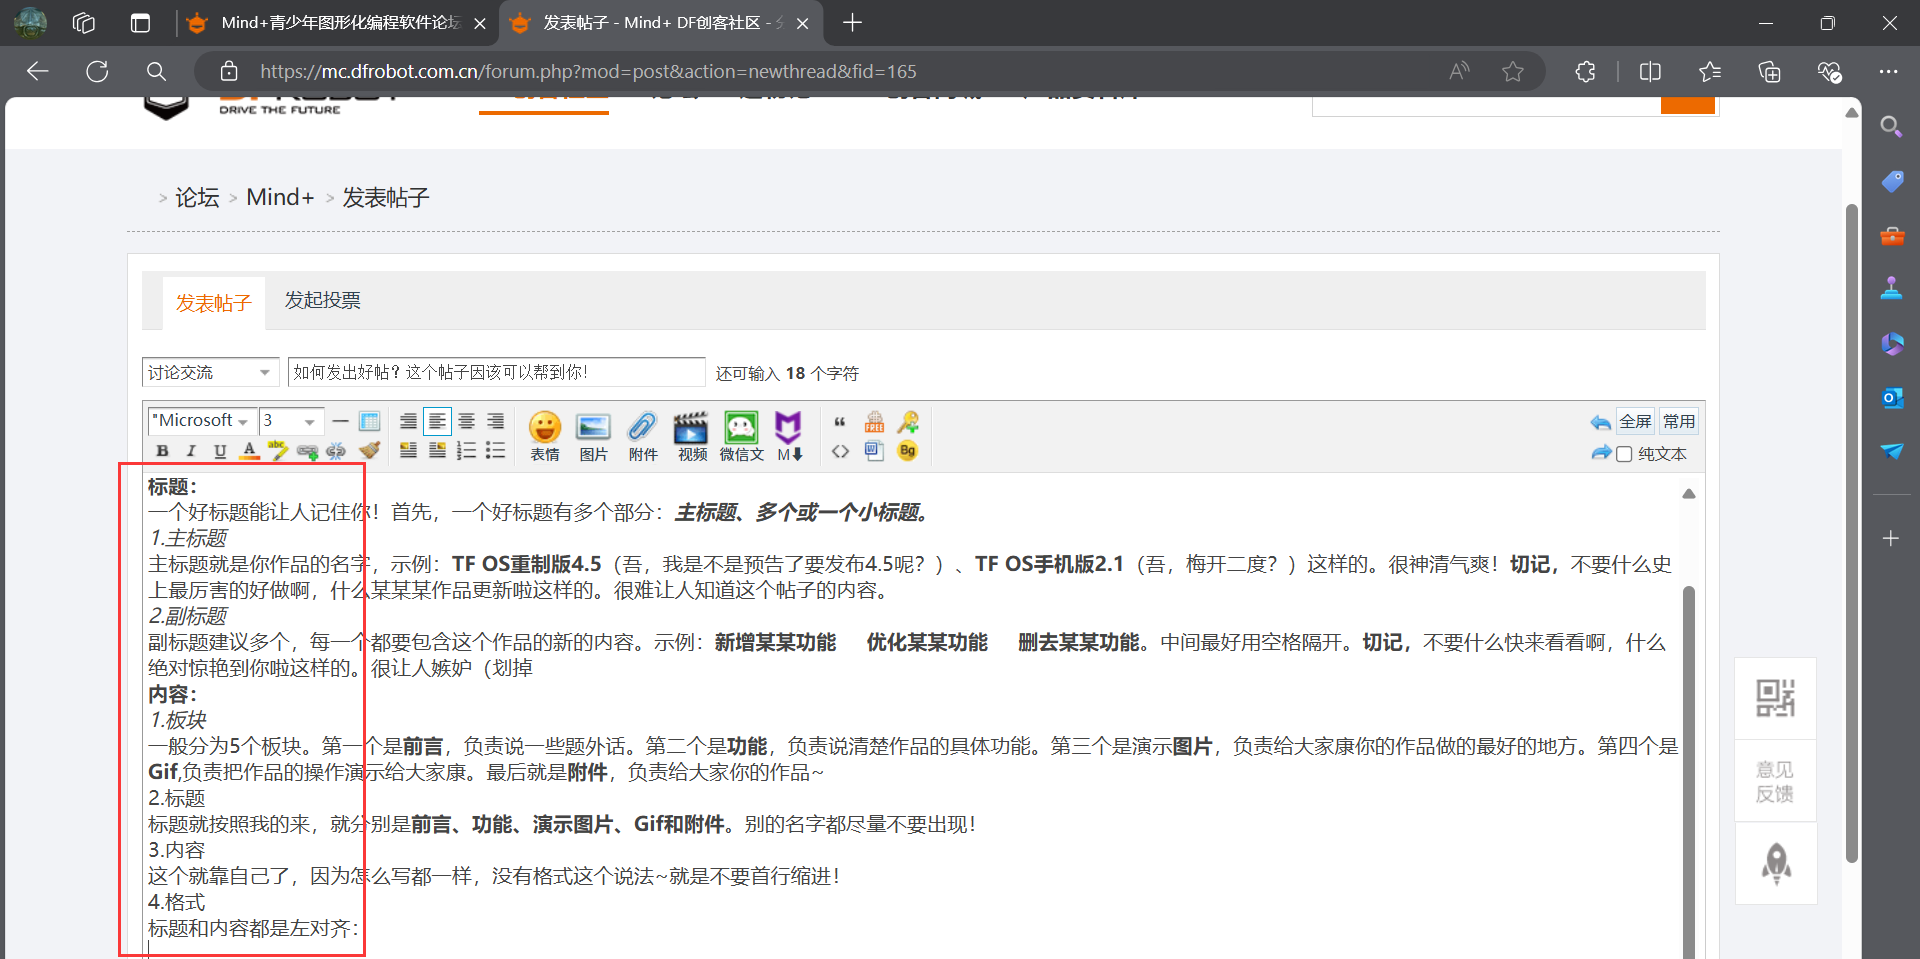Click the editor scroll up arrow
The height and width of the screenshot is (959, 1920).
click(1689, 493)
